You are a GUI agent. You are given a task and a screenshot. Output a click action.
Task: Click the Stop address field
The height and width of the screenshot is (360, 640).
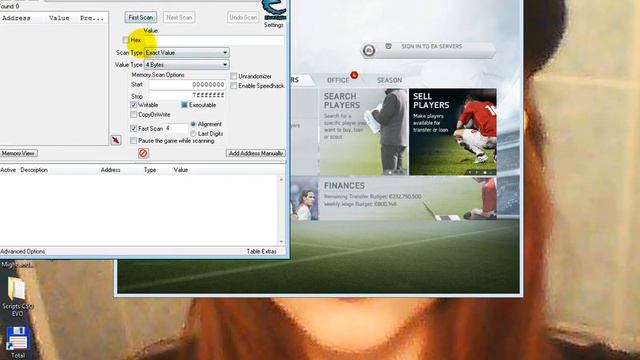(x=187, y=96)
